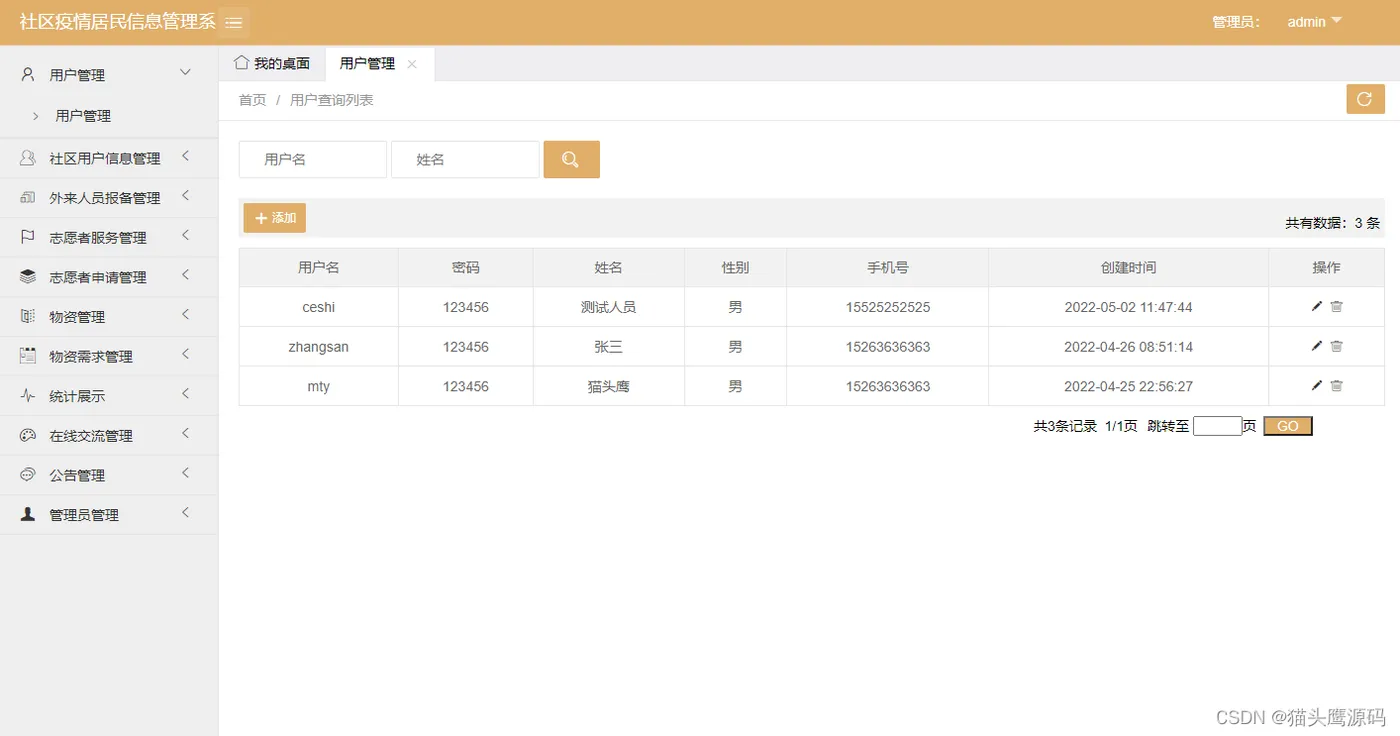Expand the 社区用户信息管理 menu chevron
Viewport: 1400px width, 736px height.
click(185, 157)
